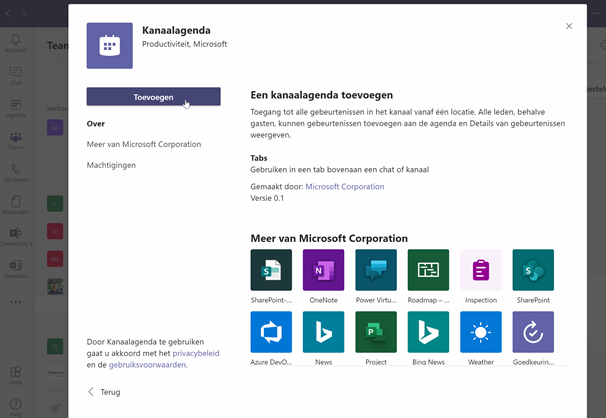Image resolution: width=606 pixels, height=418 pixels.
Task: Go back with the title bar arrow
Action: point(8,14)
